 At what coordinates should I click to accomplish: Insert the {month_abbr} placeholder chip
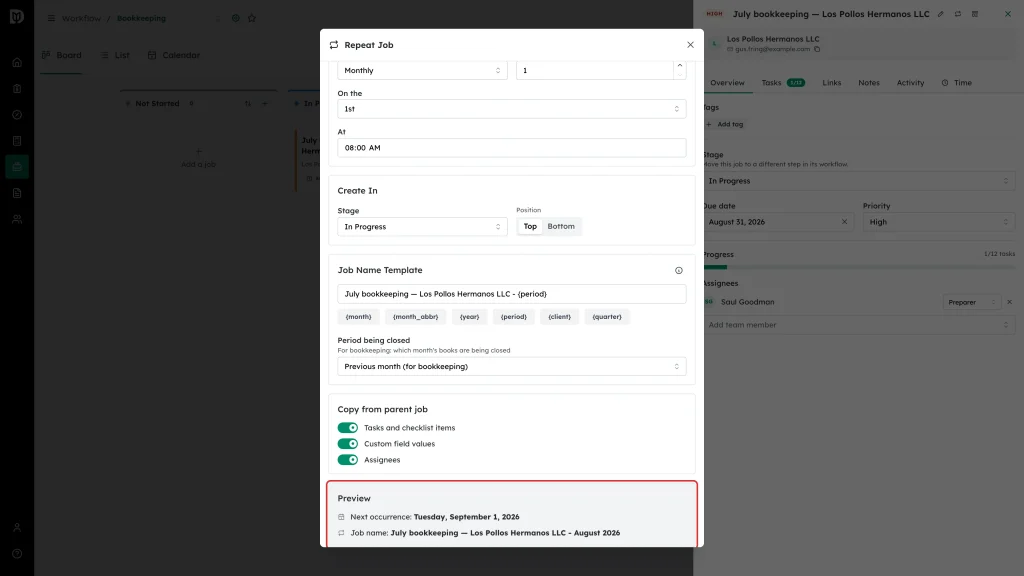click(415, 317)
